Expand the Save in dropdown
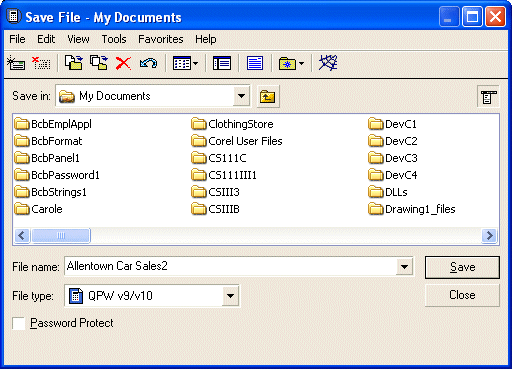This screenshot has width=512, height=369. point(241,96)
